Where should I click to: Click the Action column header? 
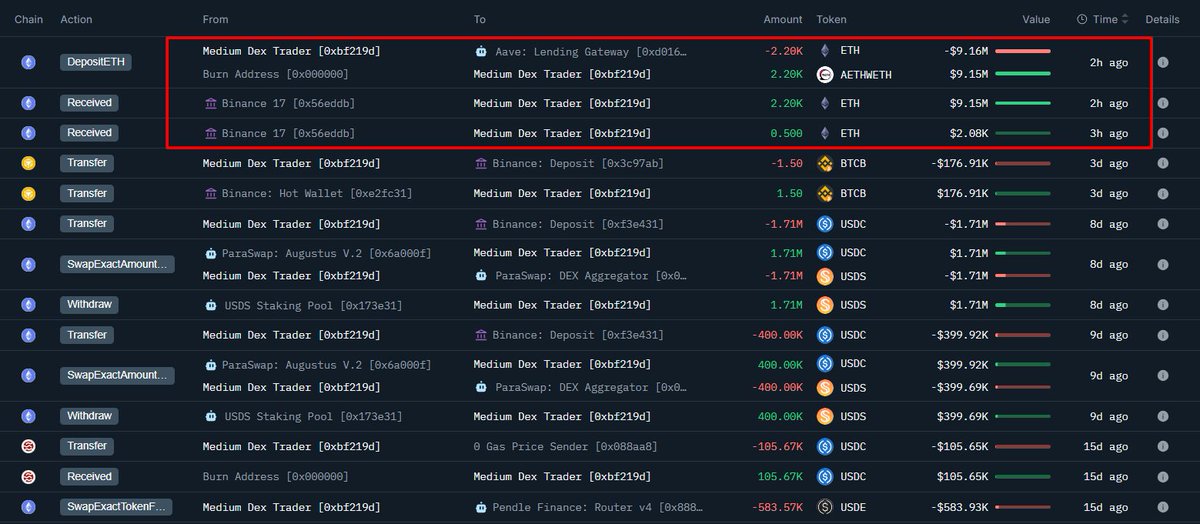pos(77,19)
